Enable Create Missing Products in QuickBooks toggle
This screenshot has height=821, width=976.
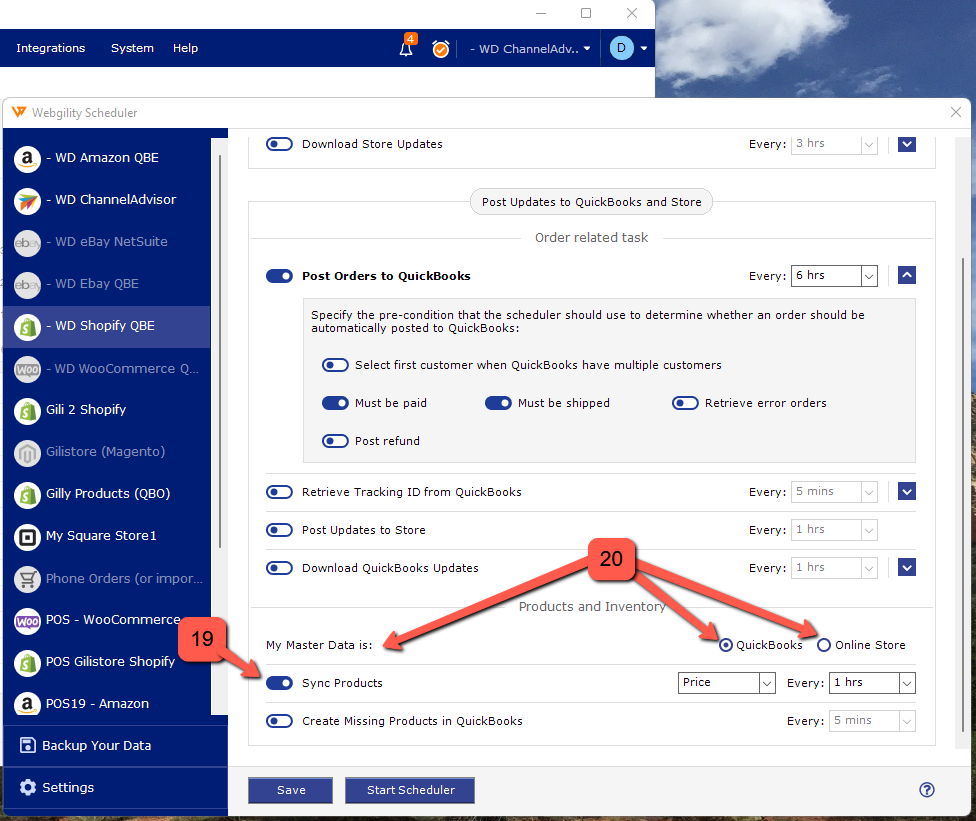click(279, 721)
